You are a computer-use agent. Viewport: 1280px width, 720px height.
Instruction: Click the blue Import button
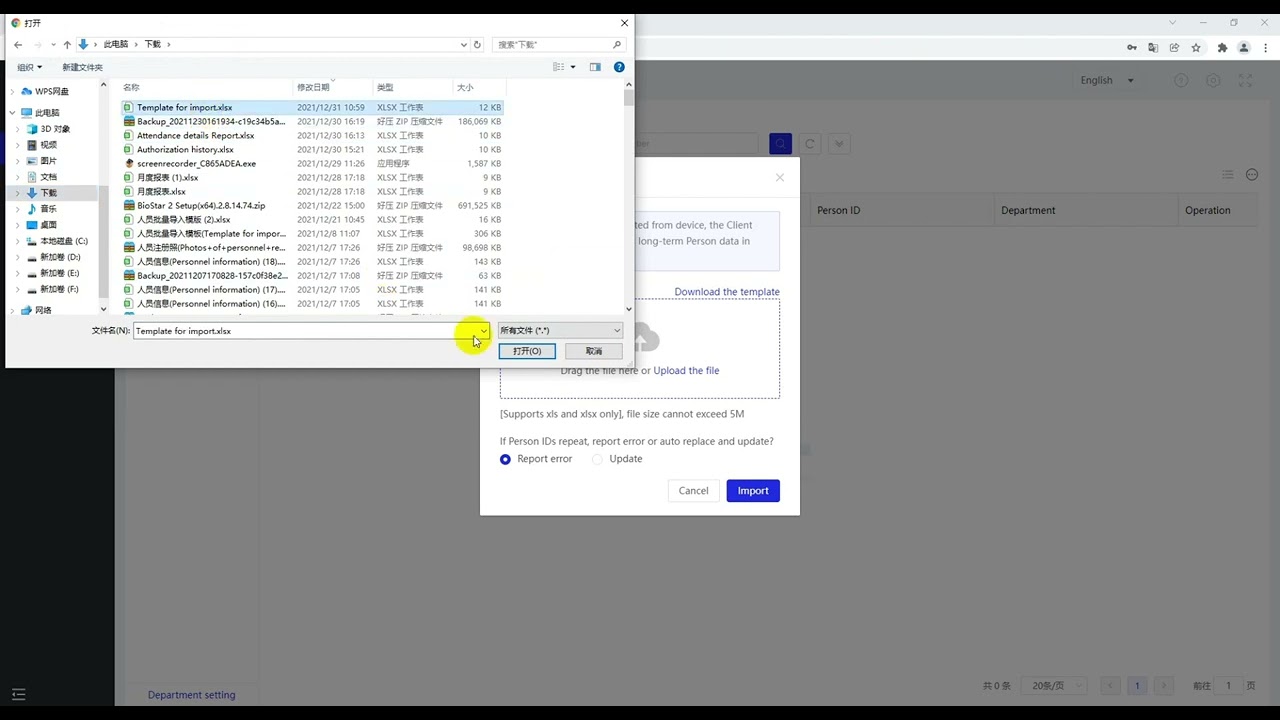coord(753,491)
